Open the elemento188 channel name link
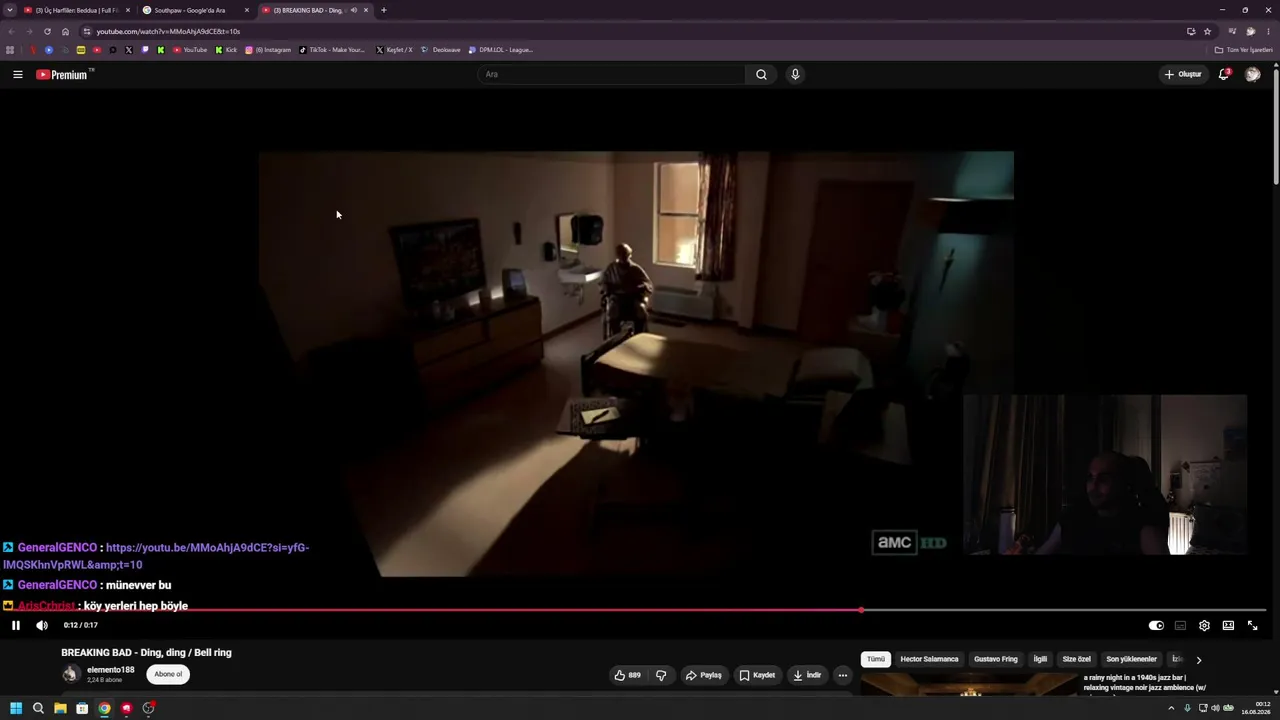The image size is (1280, 720). click(110, 670)
